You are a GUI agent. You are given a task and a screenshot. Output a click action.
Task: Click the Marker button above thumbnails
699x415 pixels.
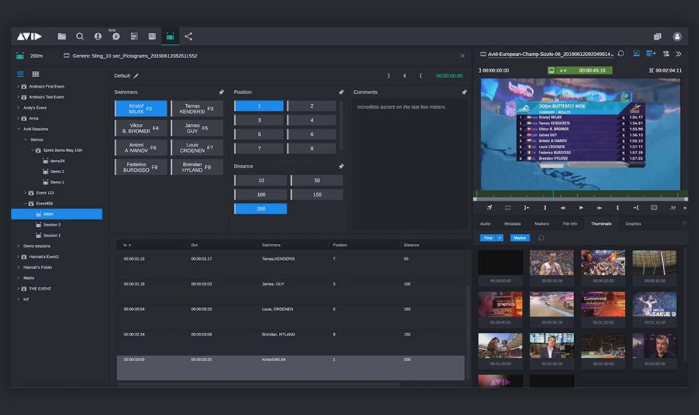[x=519, y=238]
